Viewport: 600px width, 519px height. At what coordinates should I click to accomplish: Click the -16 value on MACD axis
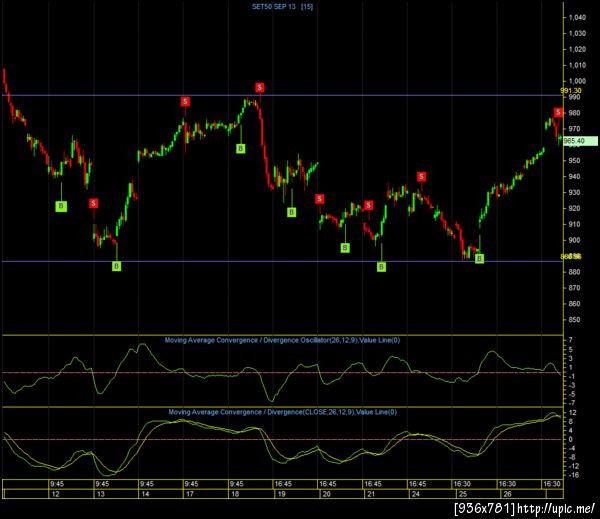[x=573, y=475]
